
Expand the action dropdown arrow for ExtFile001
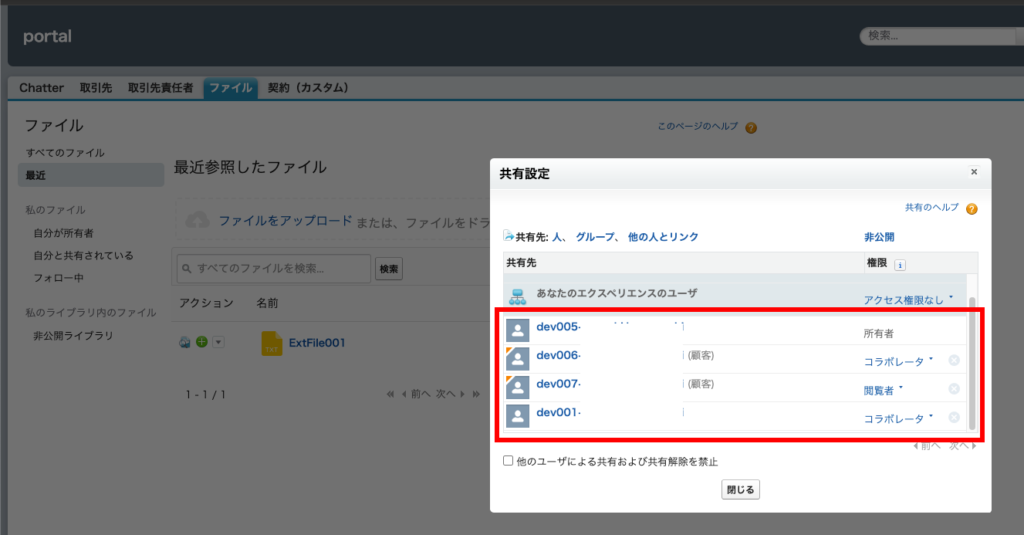(218, 342)
